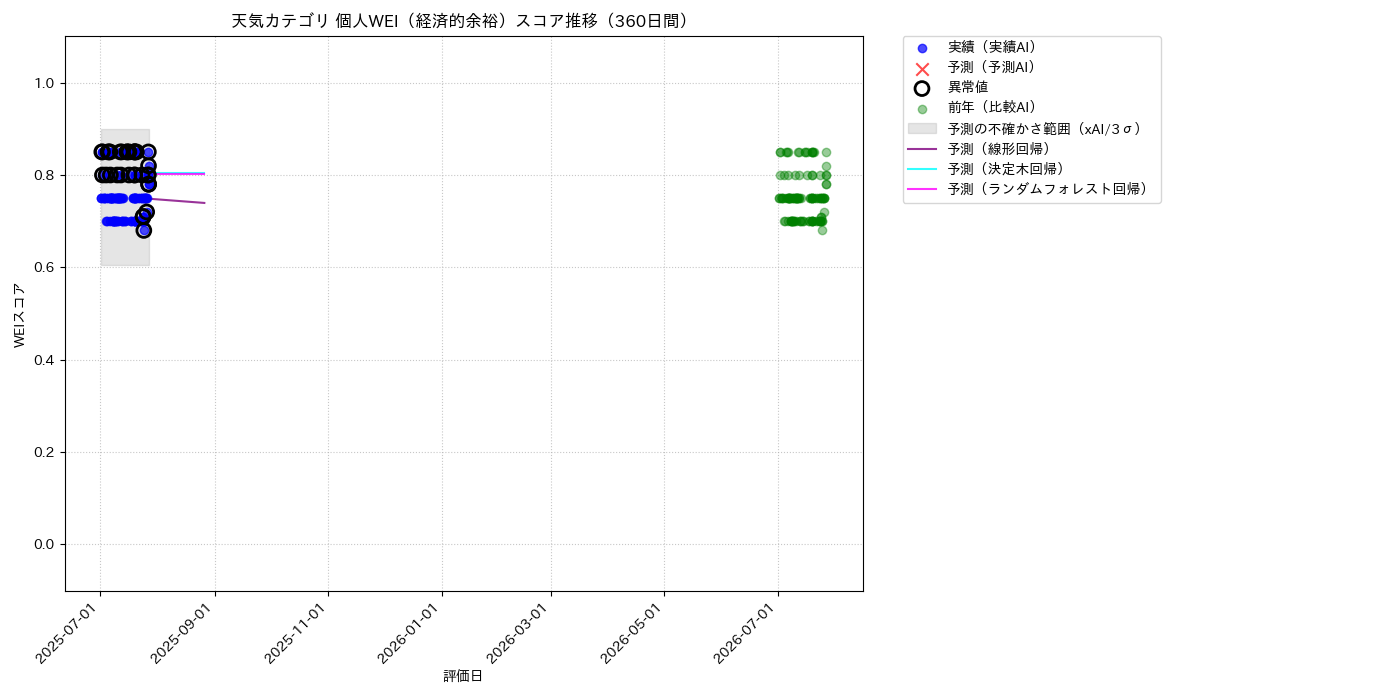
Task: Click the 評価日 x-axis label
Action: (x=463, y=677)
